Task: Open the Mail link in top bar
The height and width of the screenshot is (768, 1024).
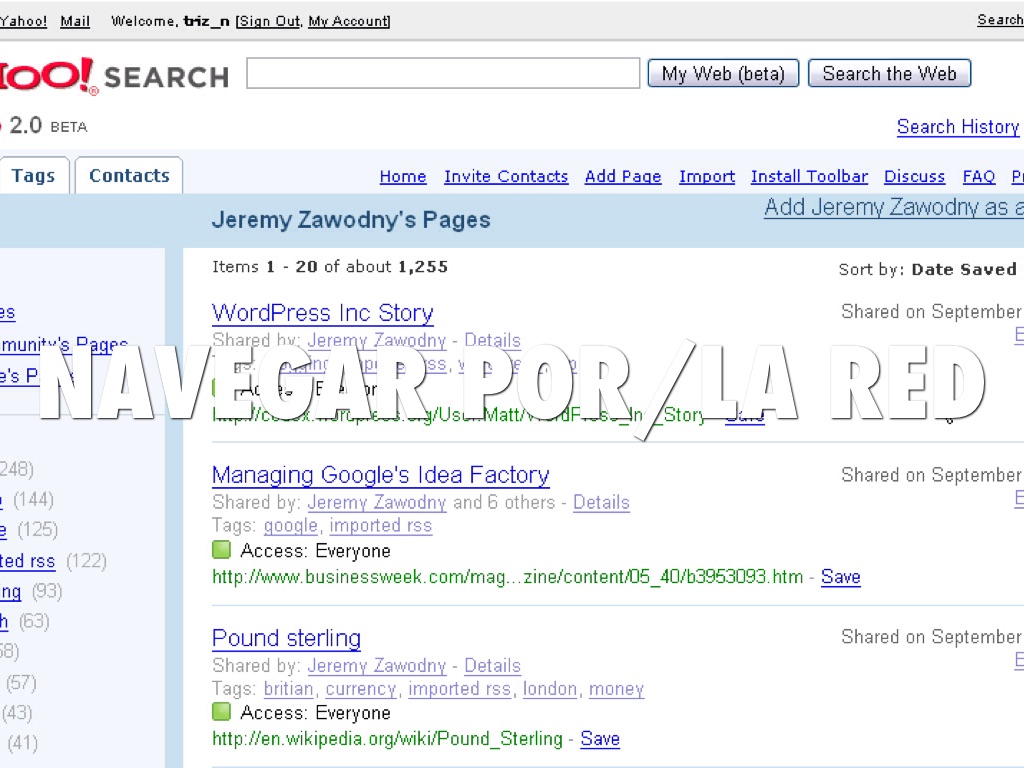Action: pos(75,21)
